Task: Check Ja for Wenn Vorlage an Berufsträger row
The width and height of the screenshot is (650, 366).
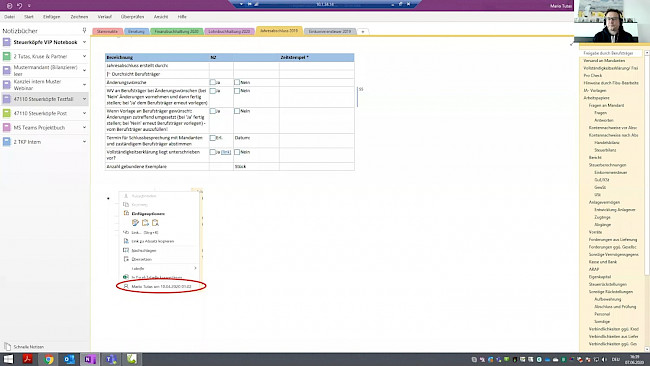Action: click(213, 111)
